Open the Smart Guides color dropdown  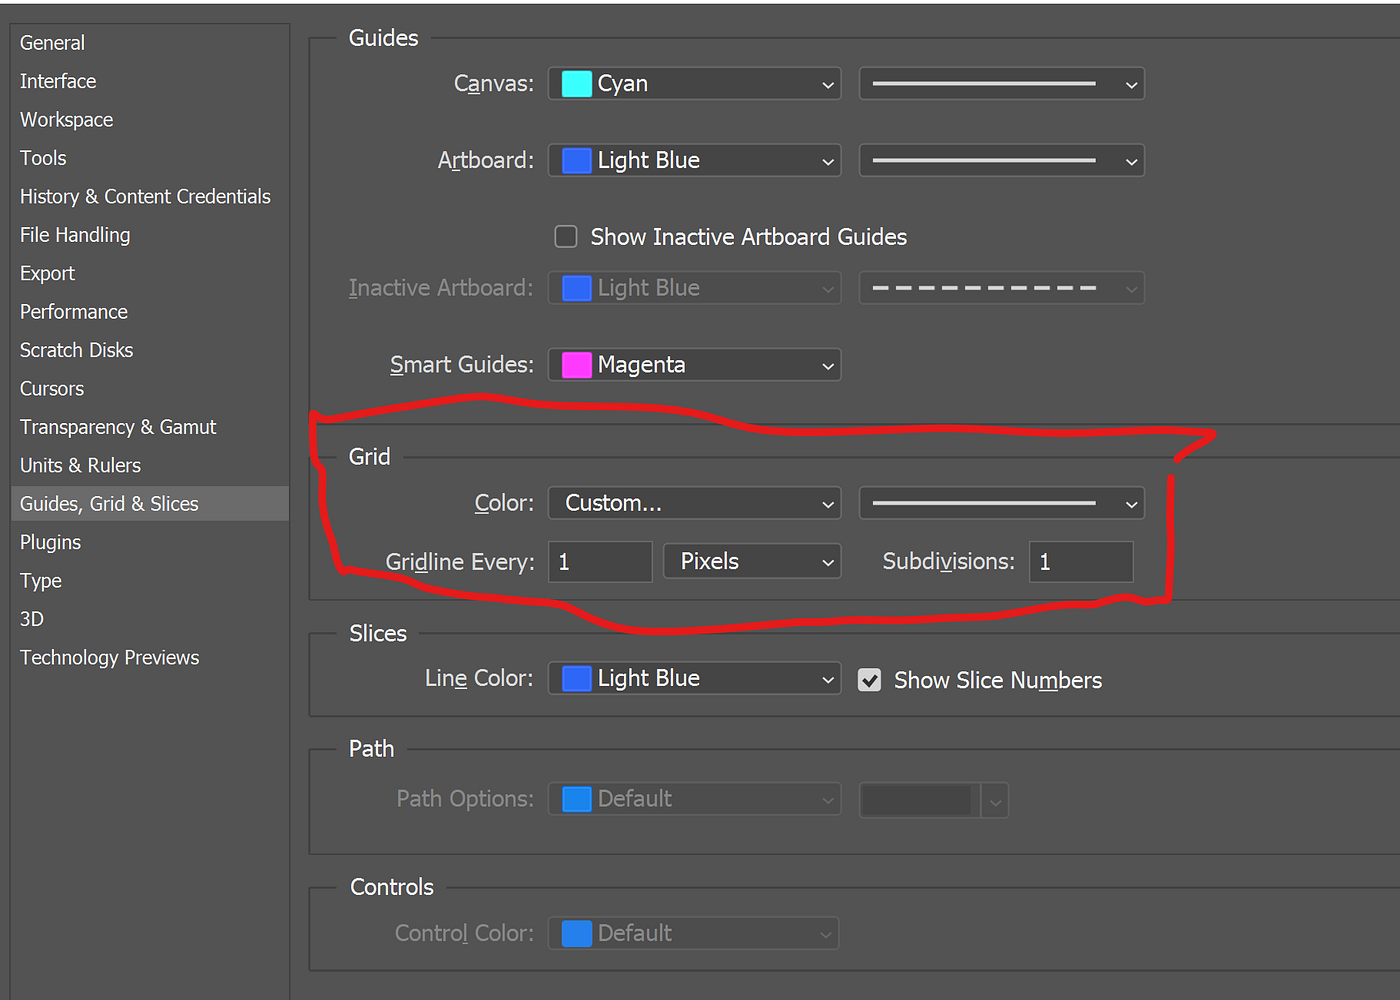click(x=694, y=364)
